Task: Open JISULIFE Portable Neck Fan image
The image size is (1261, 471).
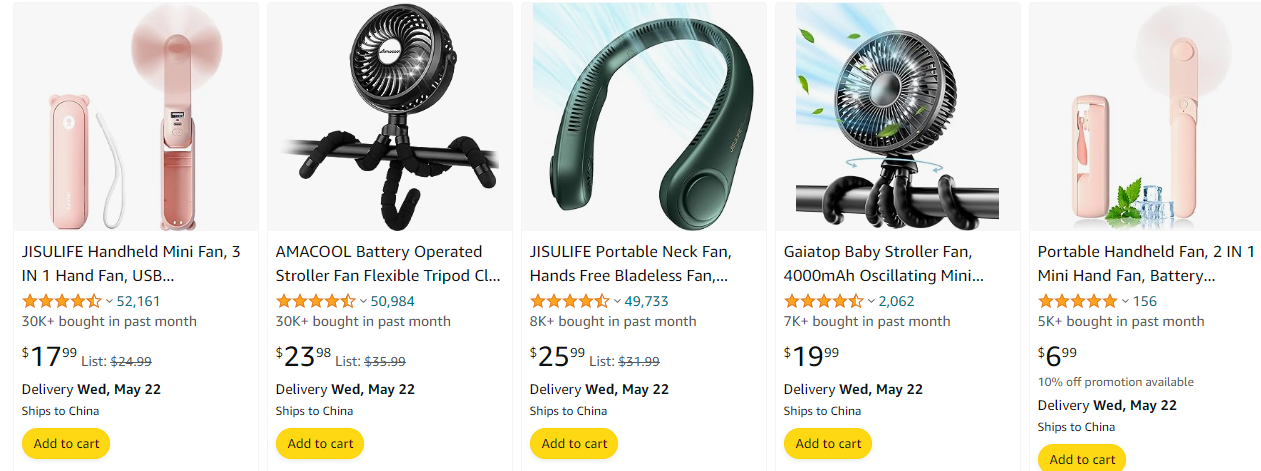Action: click(644, 116)
